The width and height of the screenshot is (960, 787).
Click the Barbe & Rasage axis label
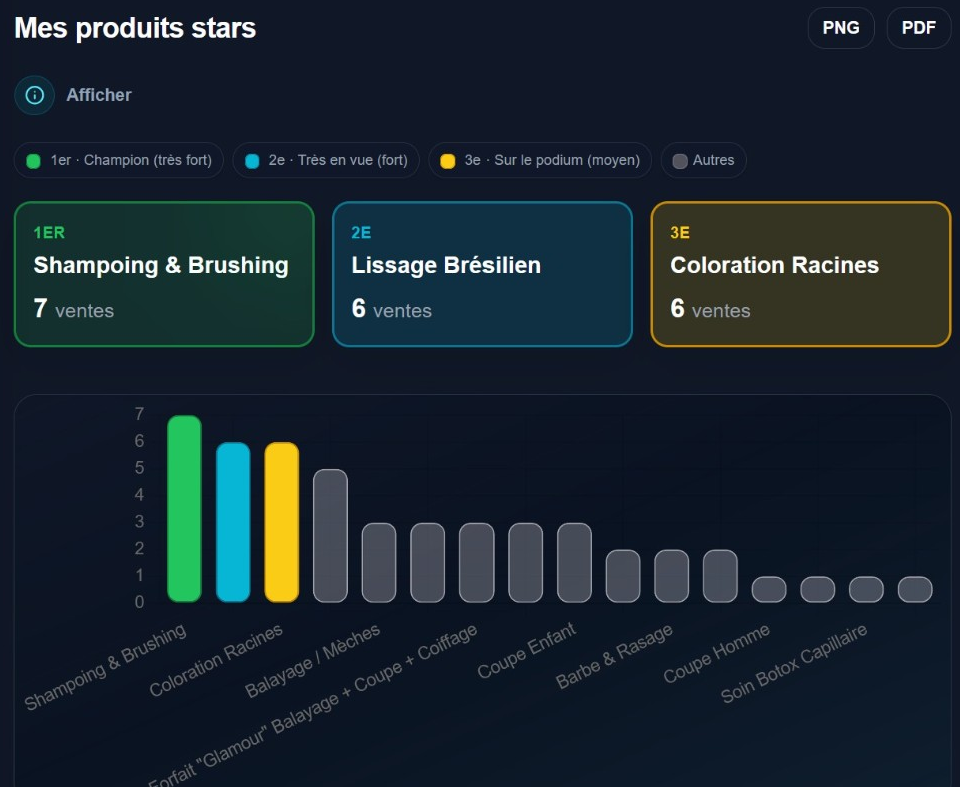(614, 656)
